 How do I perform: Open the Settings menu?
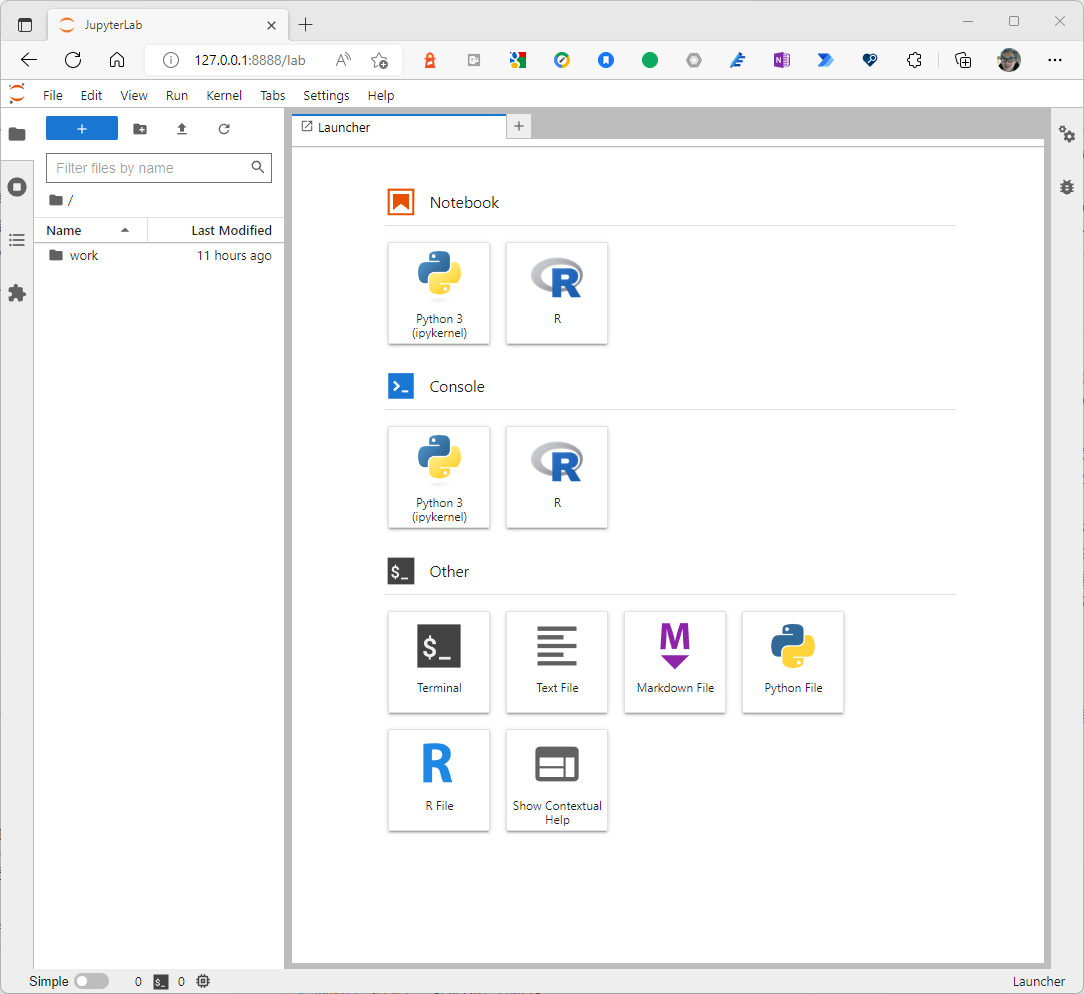pos(326,96)
